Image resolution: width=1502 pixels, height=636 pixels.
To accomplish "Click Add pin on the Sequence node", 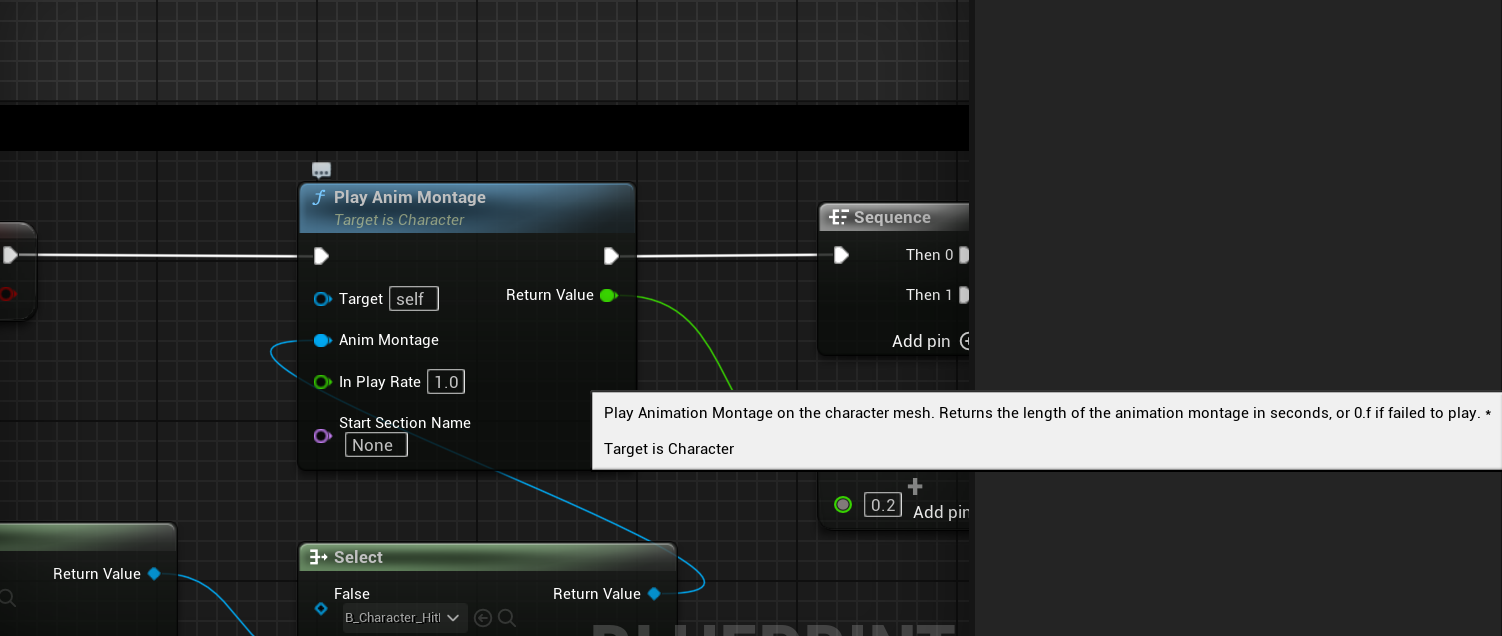I will coord(930,341).
